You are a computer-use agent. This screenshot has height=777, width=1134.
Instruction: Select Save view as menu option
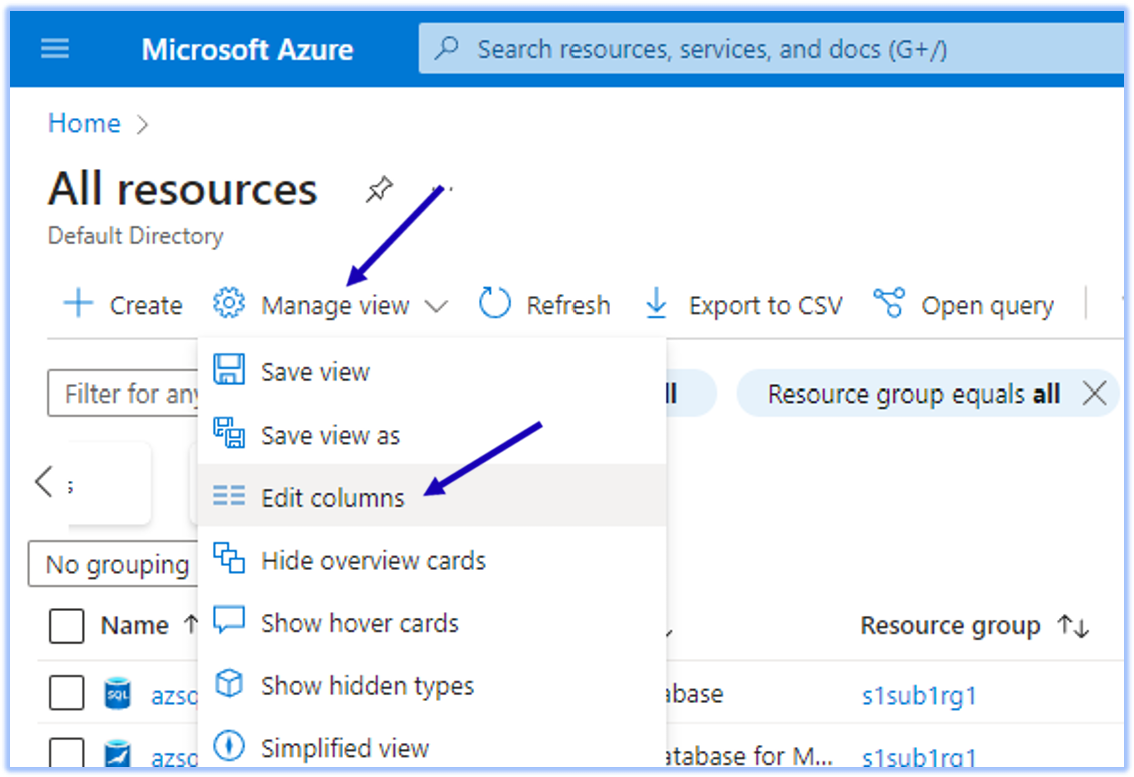coord(330,435)
